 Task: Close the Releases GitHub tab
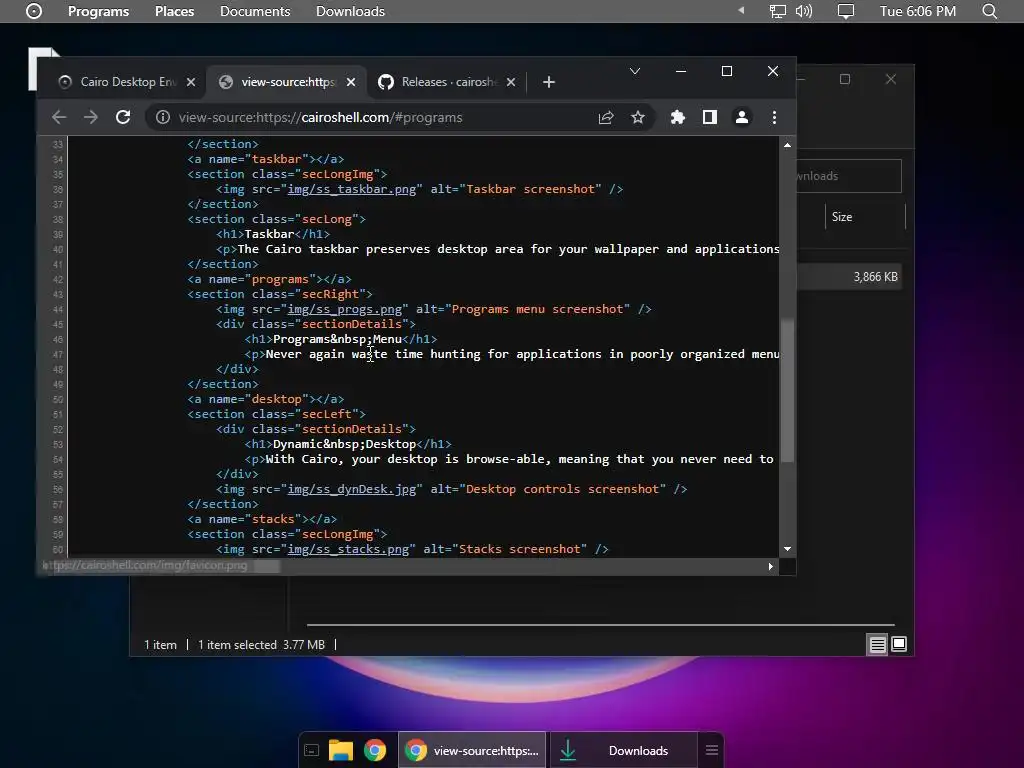tap(511, 82)
